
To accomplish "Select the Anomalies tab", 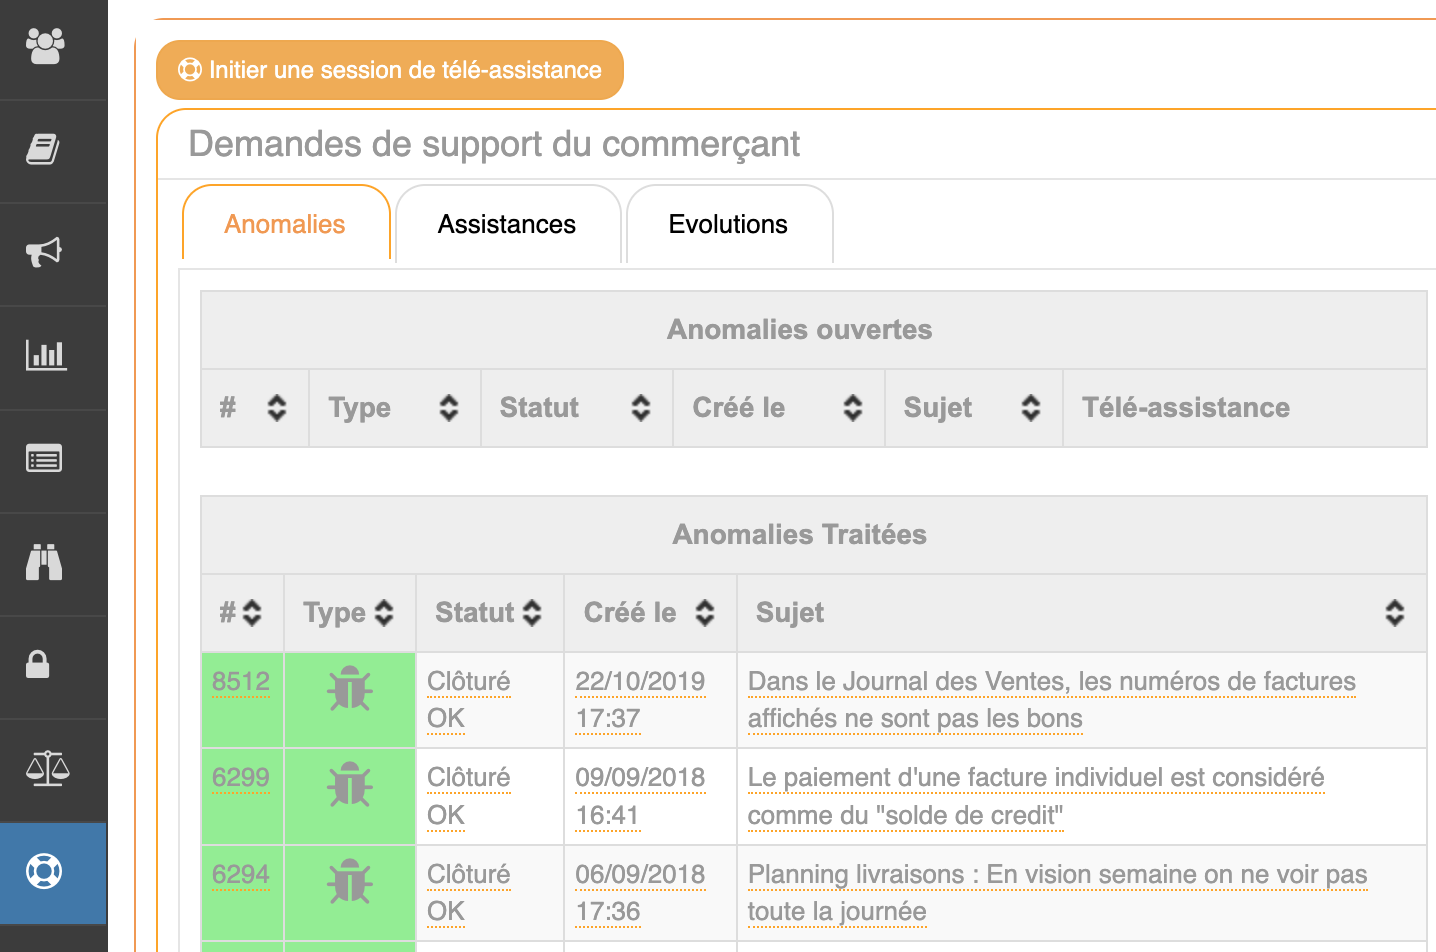I will [x=285, y=225].
